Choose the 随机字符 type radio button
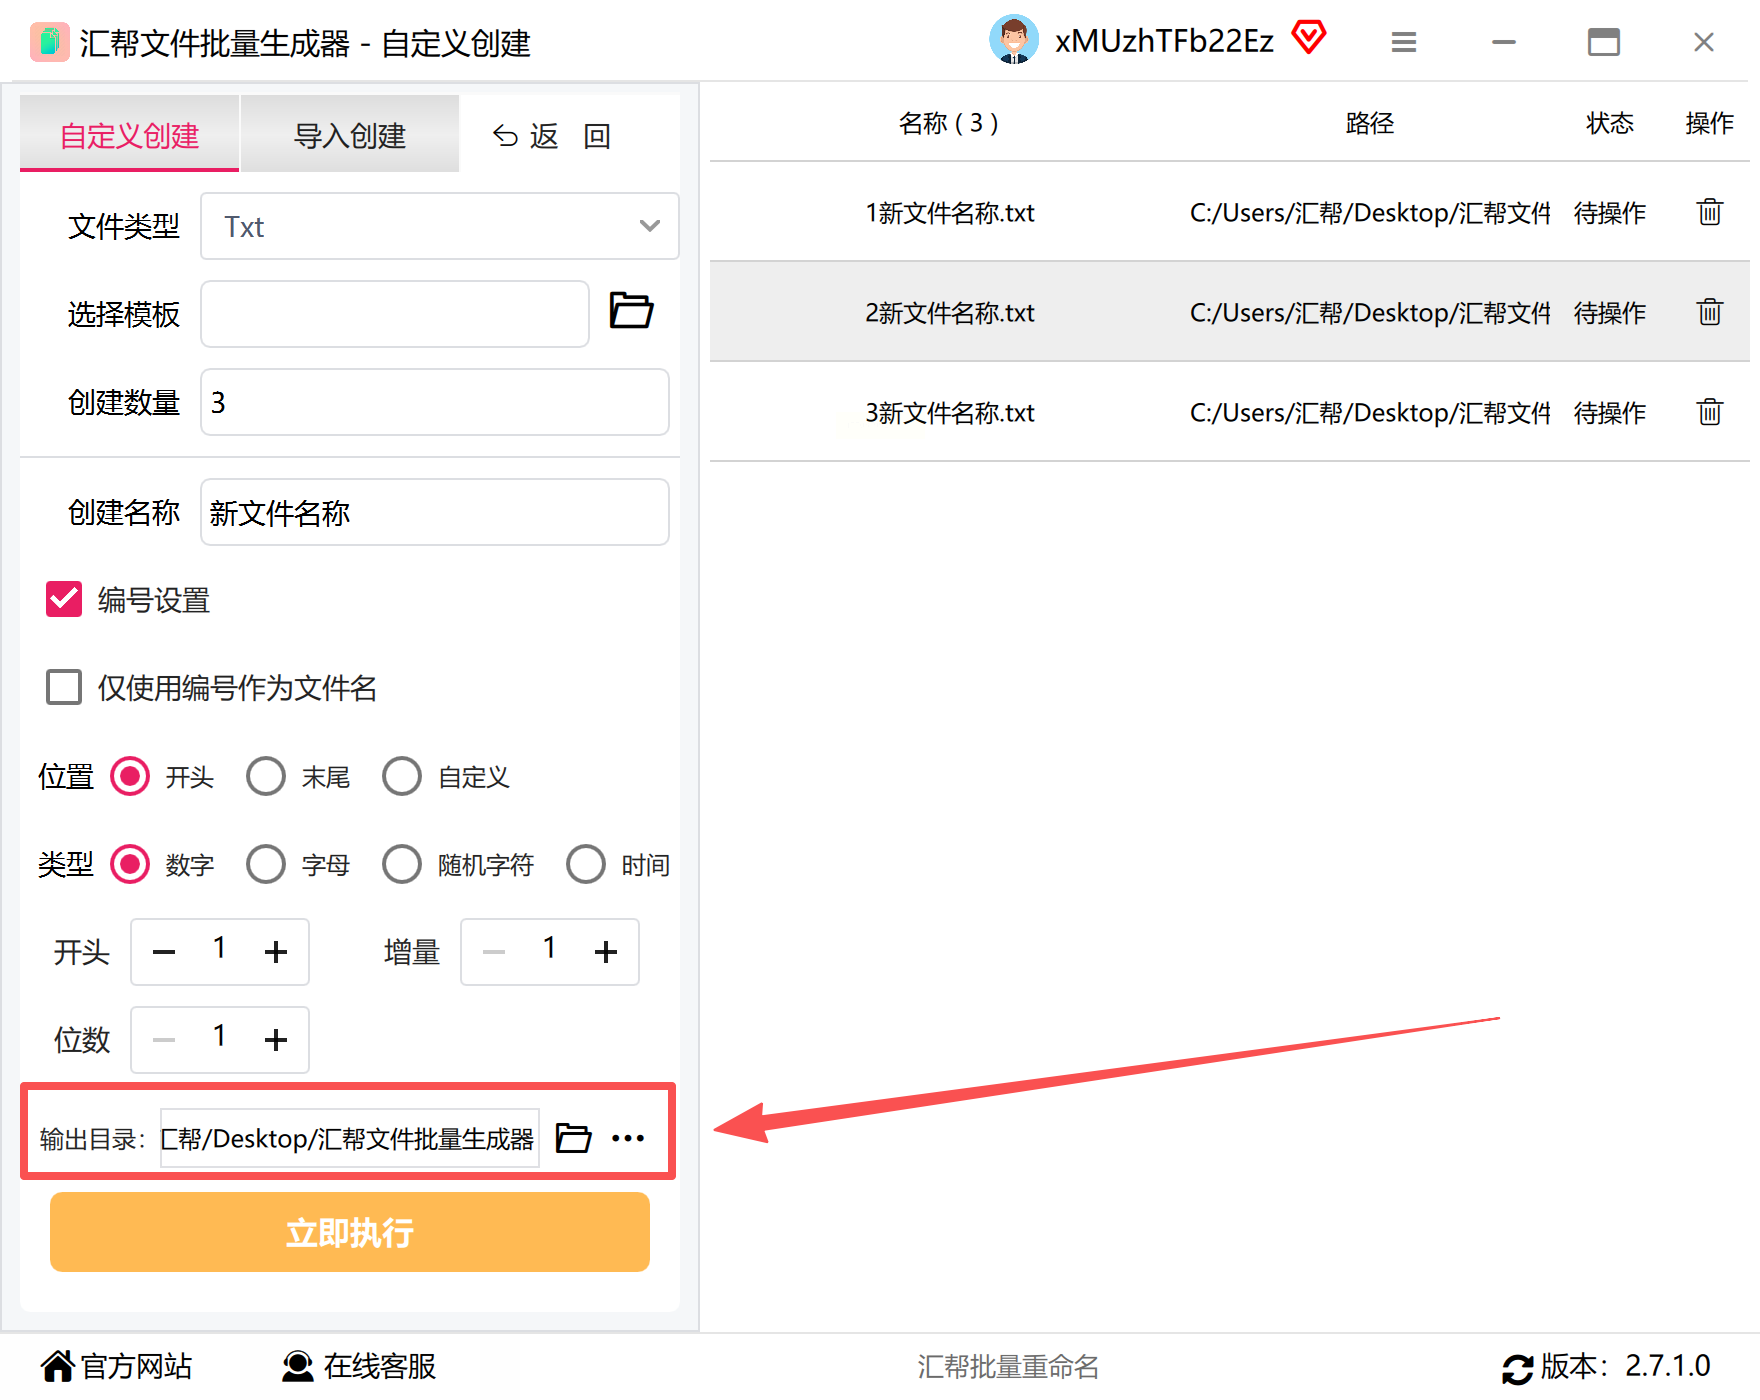 pyautogui.click(x=402, y=864)
